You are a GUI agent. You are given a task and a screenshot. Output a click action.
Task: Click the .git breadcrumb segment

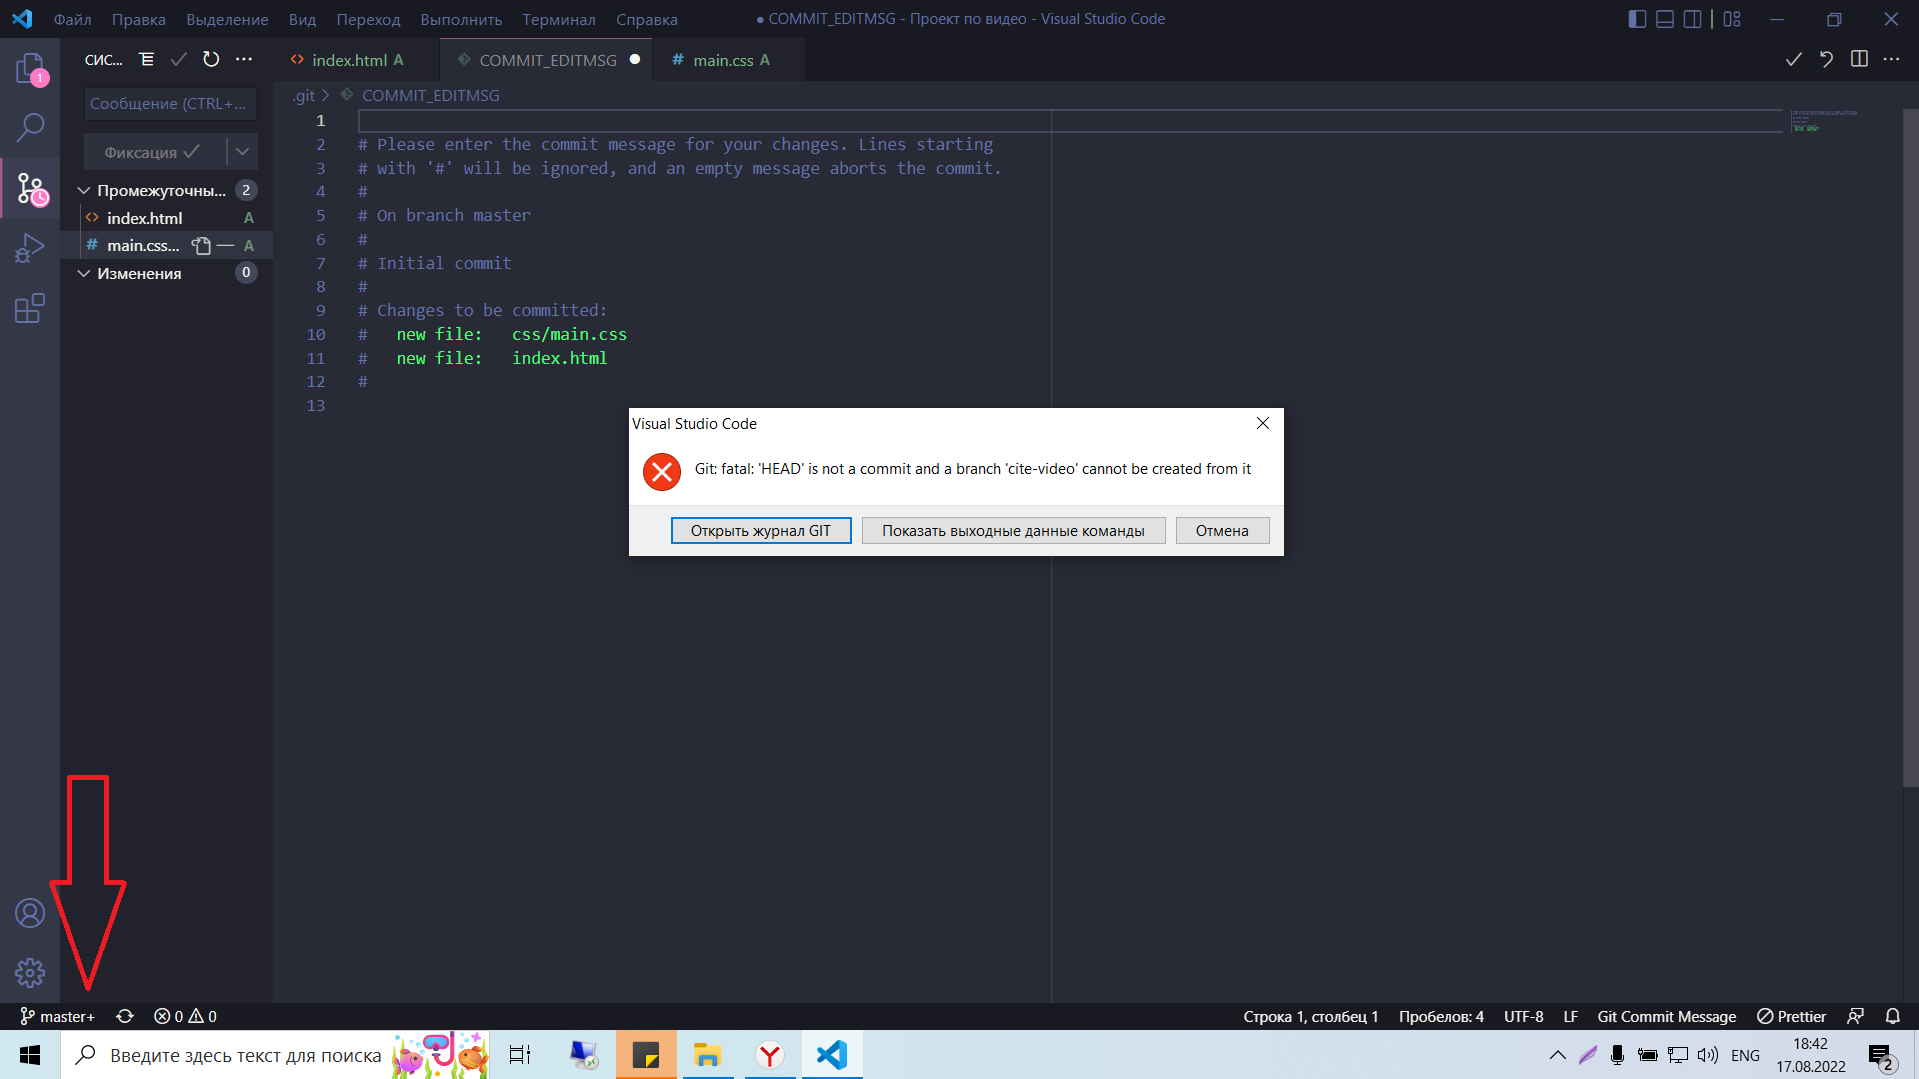[303, 96]
